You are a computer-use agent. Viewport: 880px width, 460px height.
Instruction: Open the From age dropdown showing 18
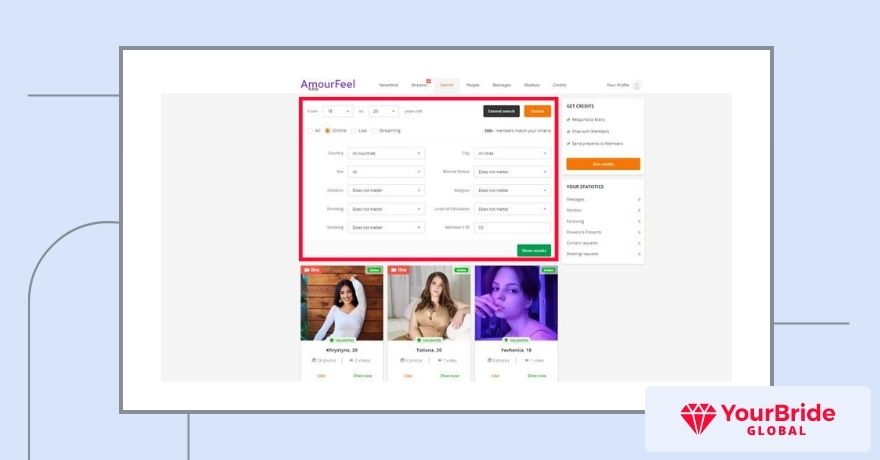(338, 111)
